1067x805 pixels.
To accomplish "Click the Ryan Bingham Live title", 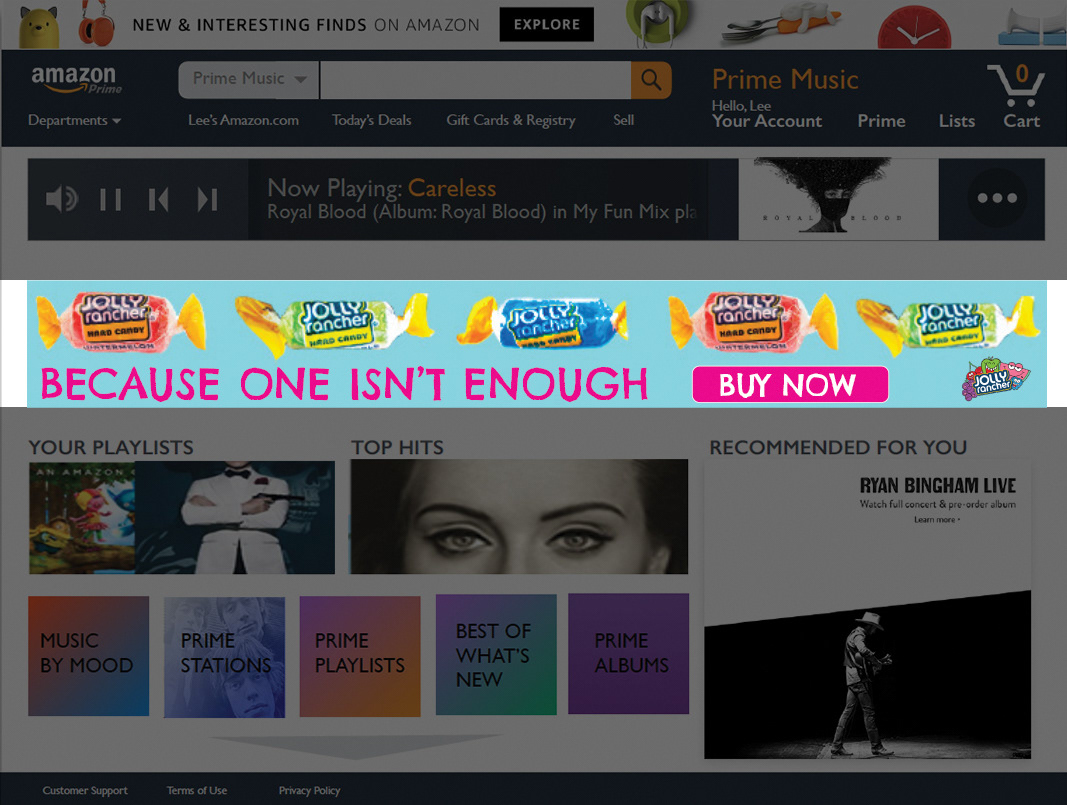I will point(937,486).
